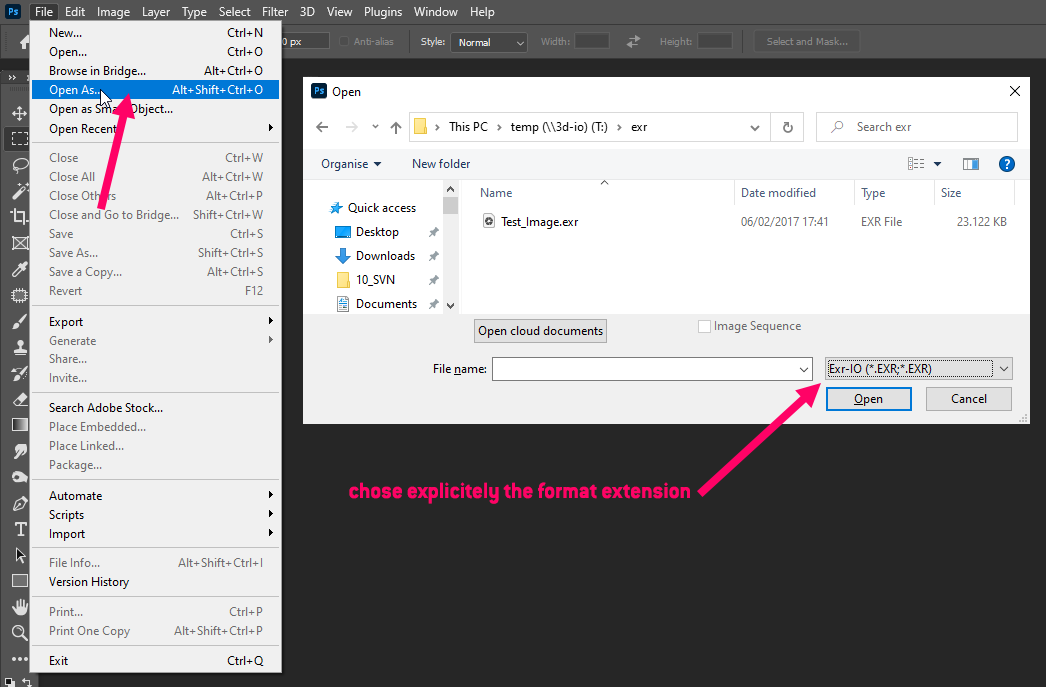Click Select and Mask... button

[x=807, y=41]
